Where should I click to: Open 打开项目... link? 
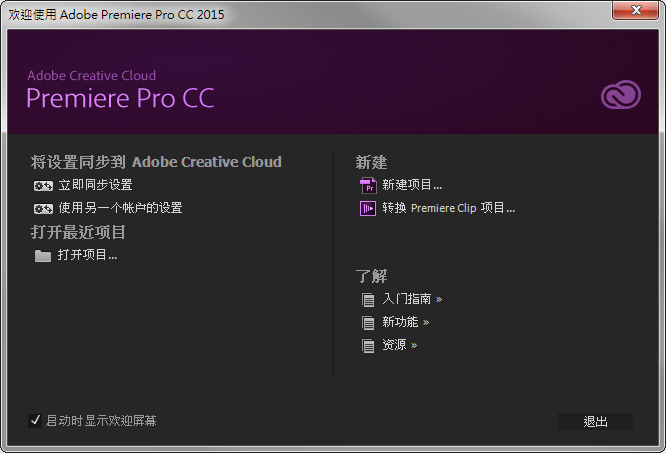(x=87, y=255)
